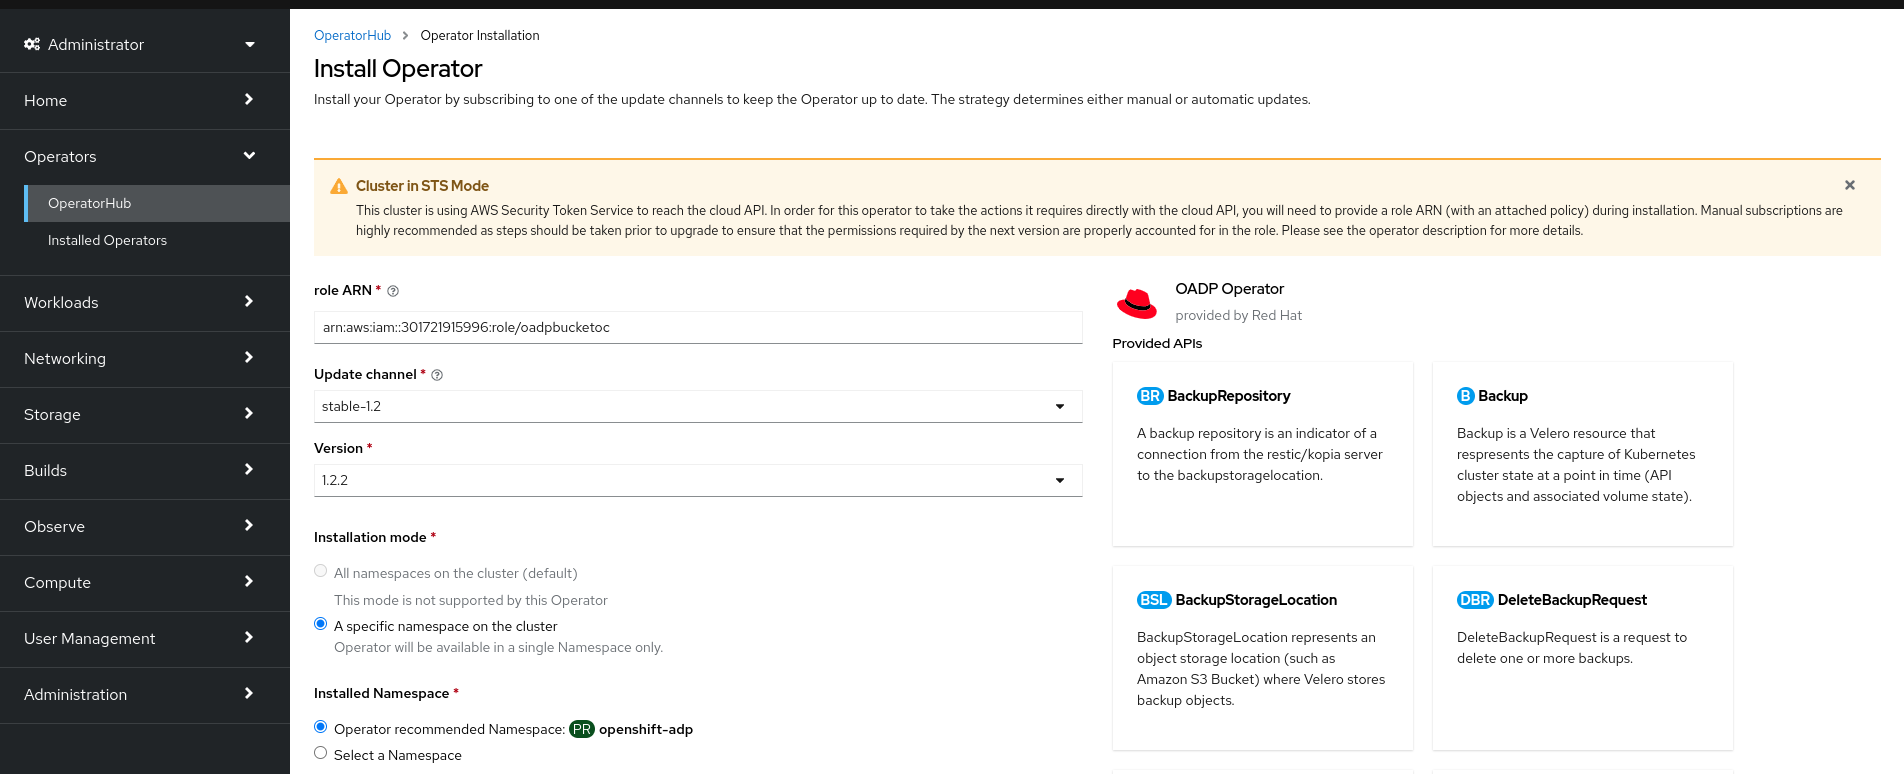Click the warning triangle alert icon
The width and height of the screenshot is (1904, 774).
(x=339, y=186)
